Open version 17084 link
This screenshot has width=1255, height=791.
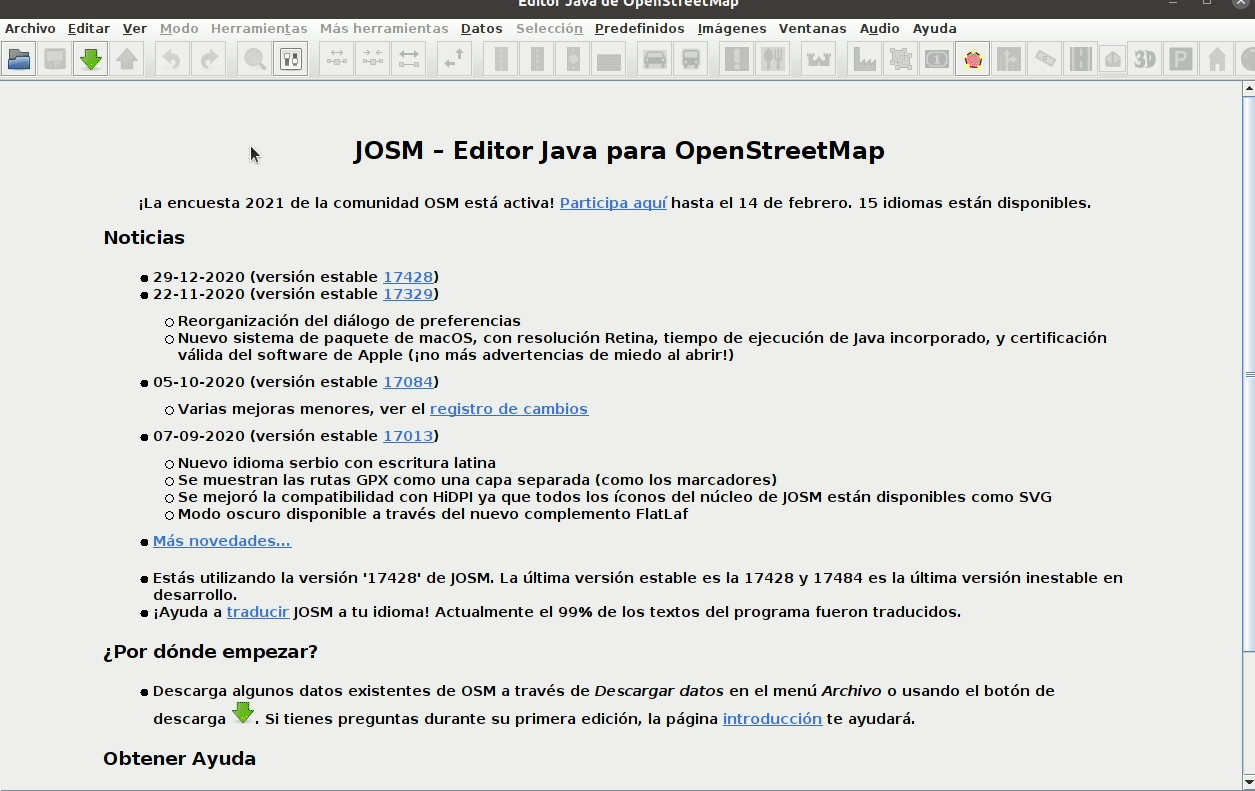(408, 382)
